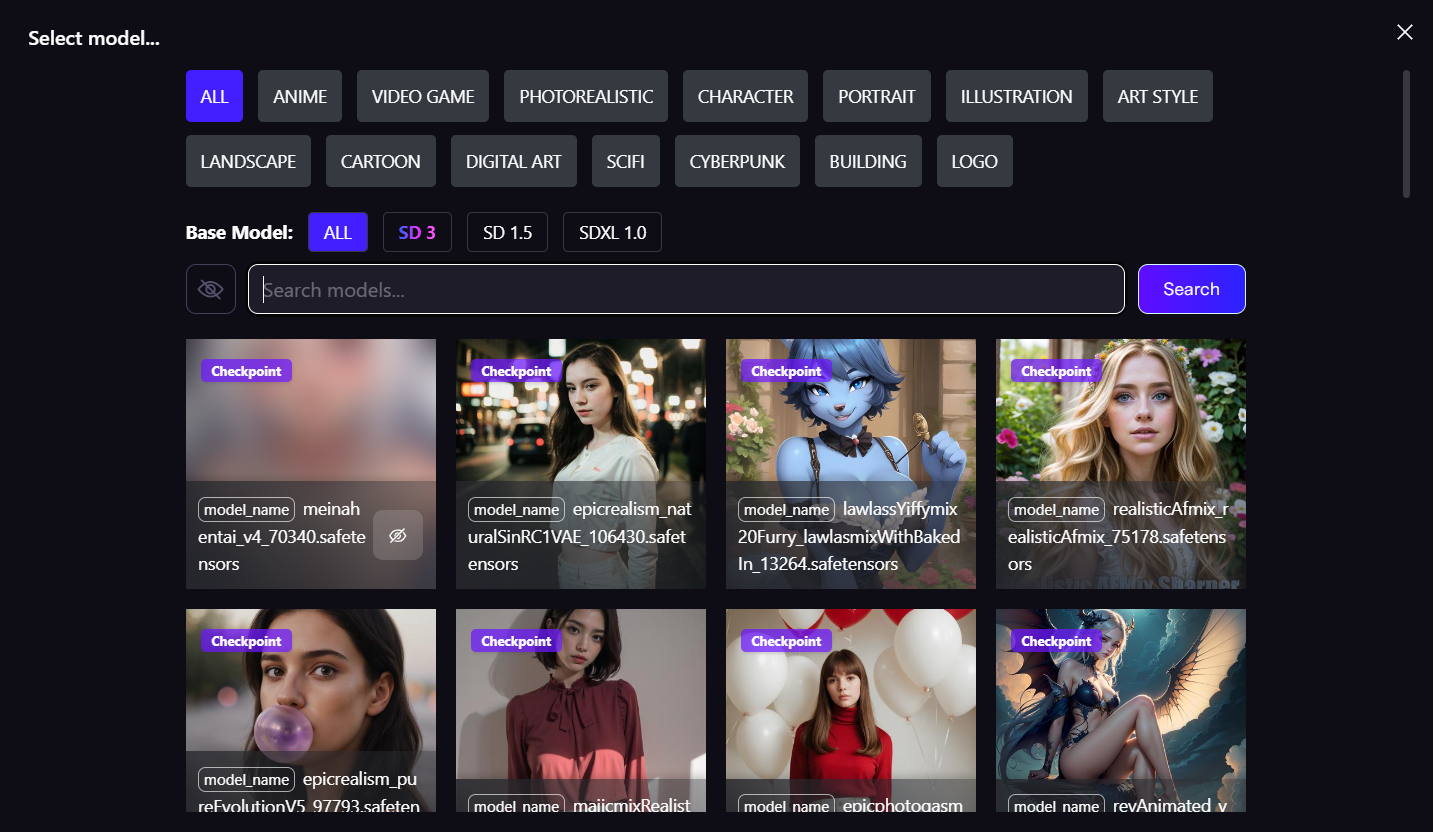
Task: Pick the epicrealism_pureEvolutionV5 model card
Action: coord(311,710)
